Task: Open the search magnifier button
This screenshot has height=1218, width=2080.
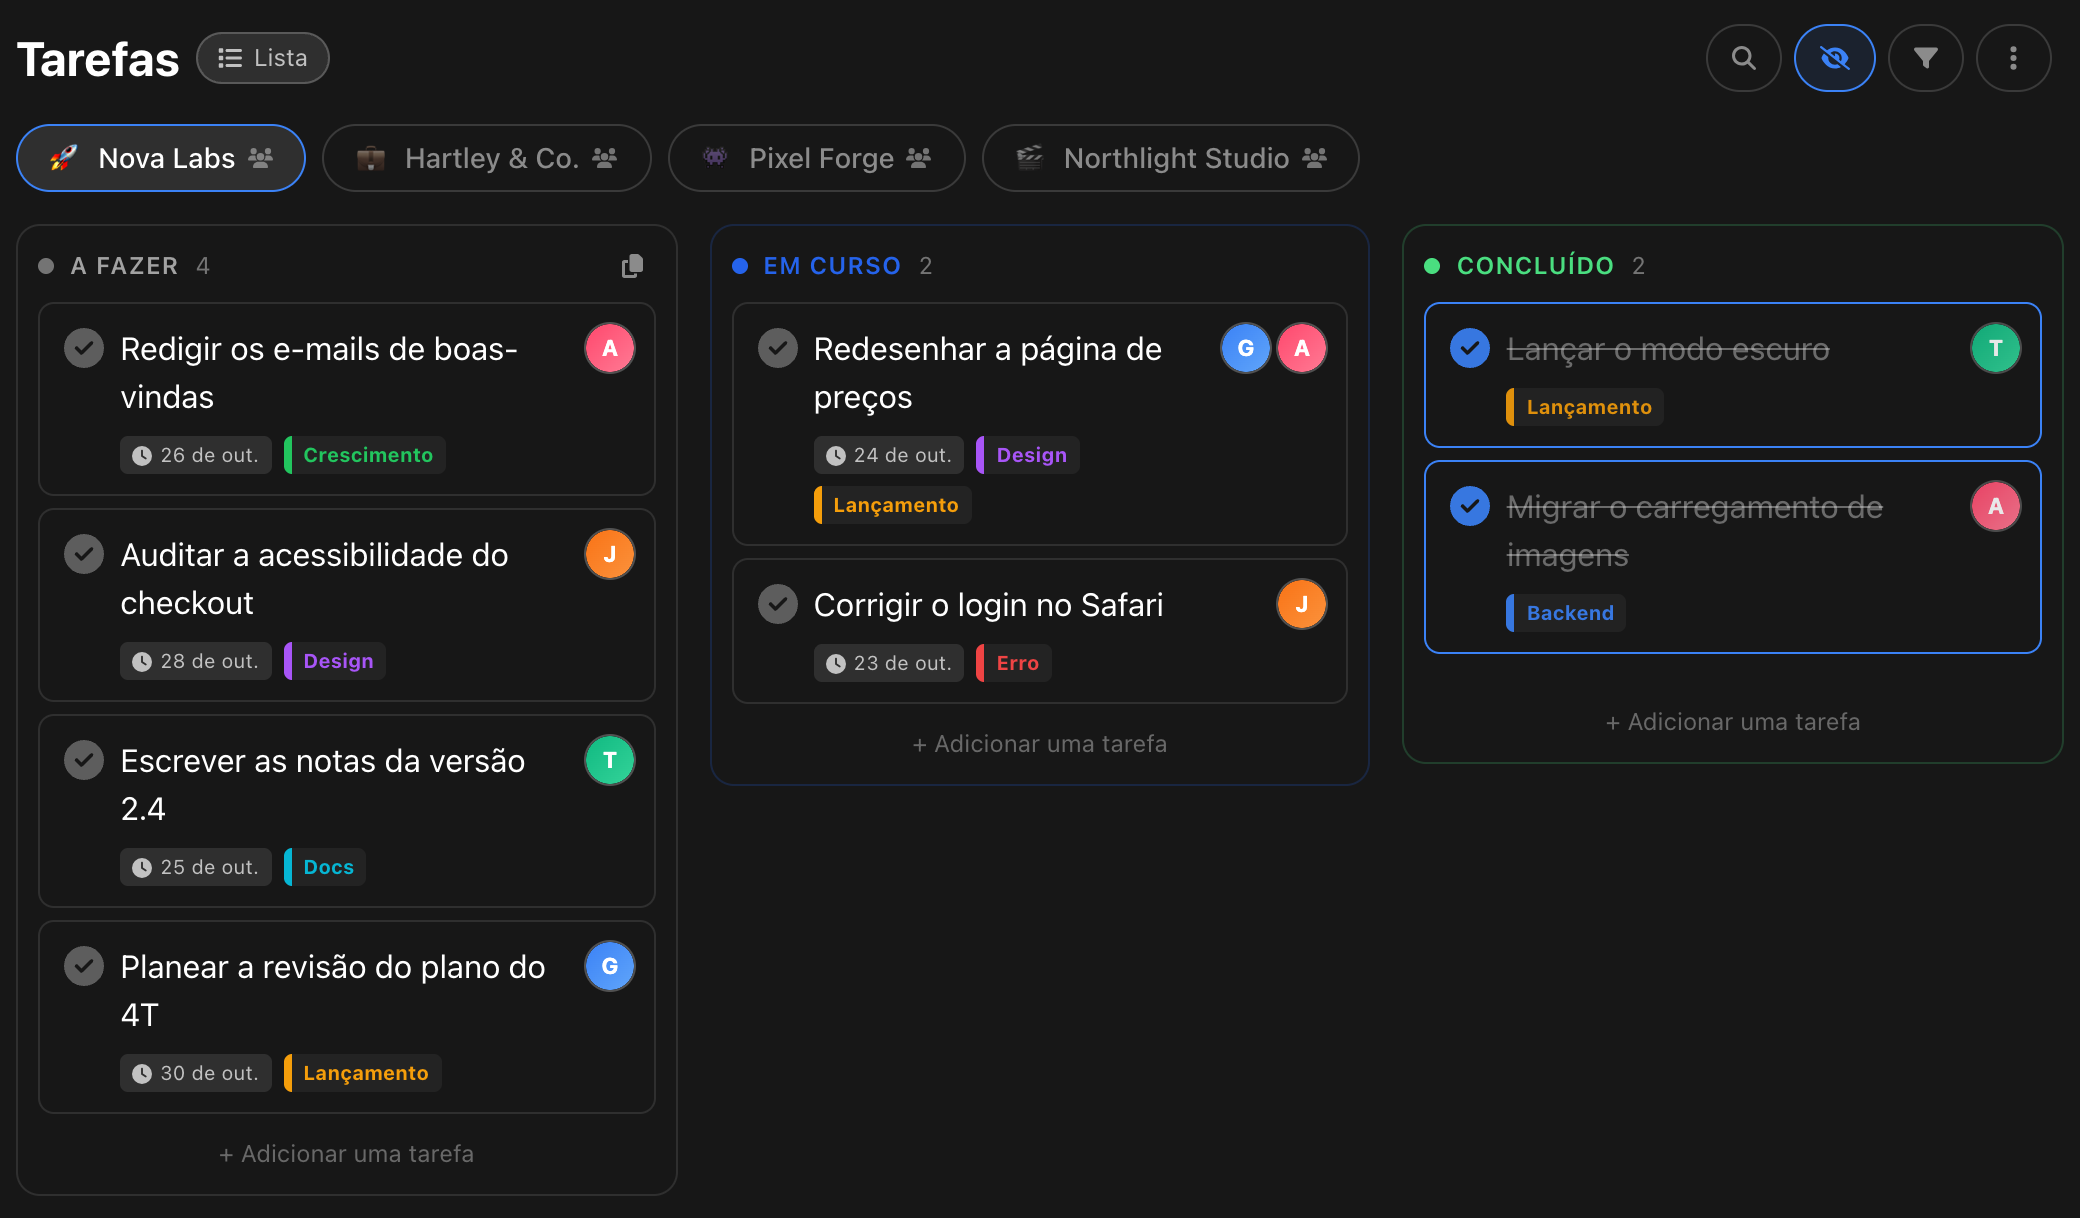Action: (1743, 58)
